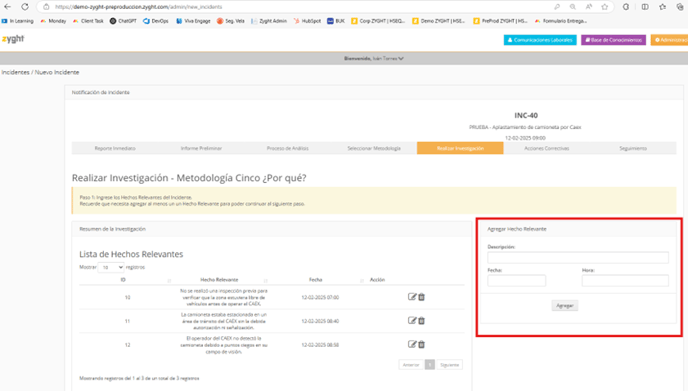Click the Descripción input field
This screenshot has width=688, height=391.
click(x=578, y=258)
